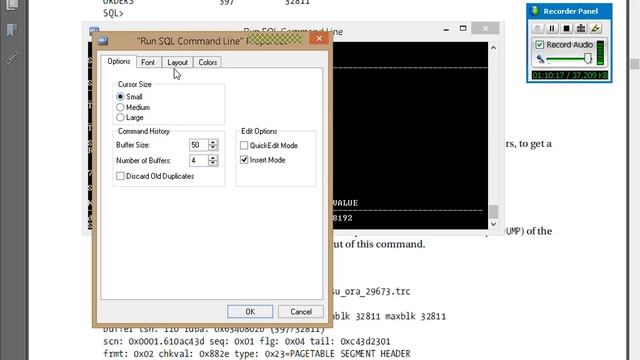Screen dimensions: 640x360
Task: Minimize the Run SQL Command Line window
Action: (x=446, y=29)
